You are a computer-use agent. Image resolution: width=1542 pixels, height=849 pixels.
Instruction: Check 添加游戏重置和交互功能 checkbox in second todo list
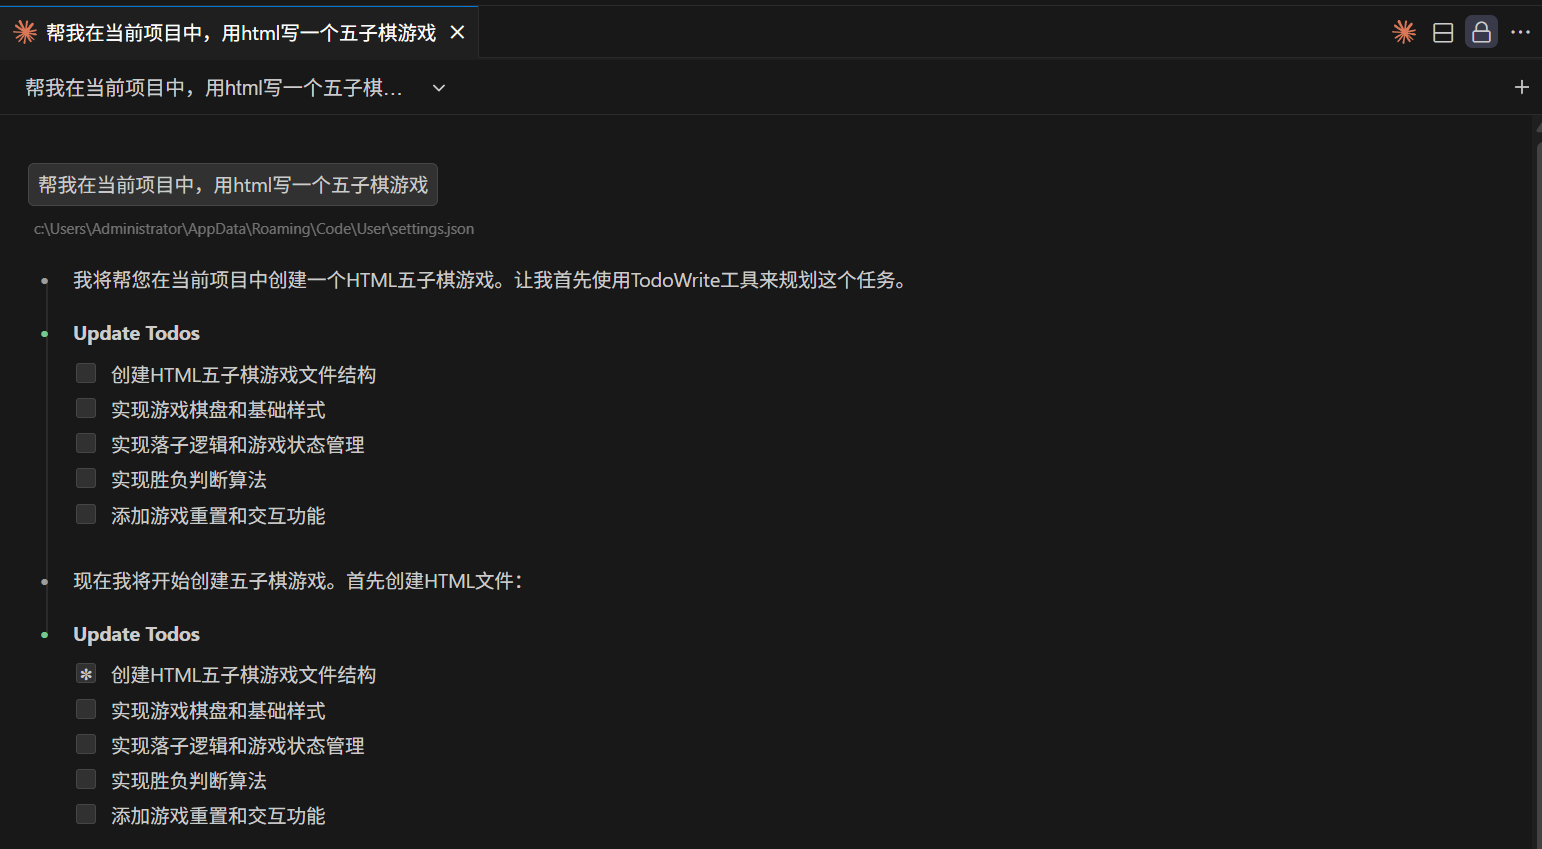(x=86, y=814)
